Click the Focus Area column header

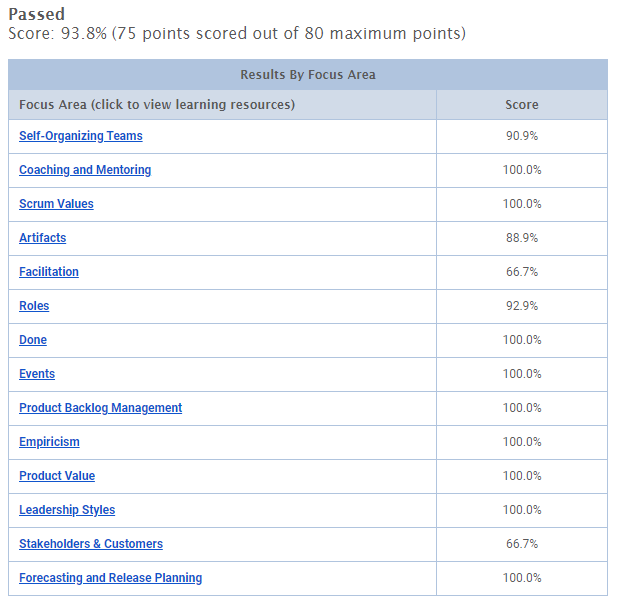point(157,105)
